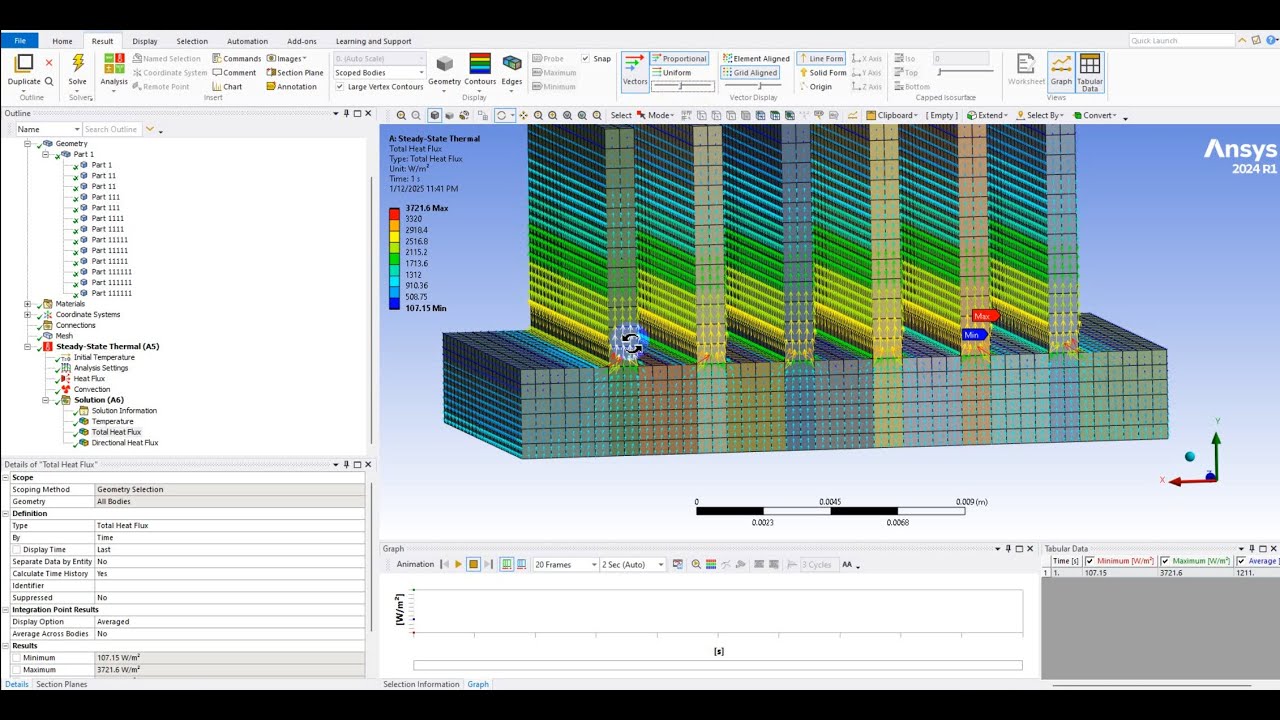Toggle Large Vertex Contours checkbox
Image resolution: width=1280 pixels, height=720 pixels.
pyautogui.click(x=340, y=87)
